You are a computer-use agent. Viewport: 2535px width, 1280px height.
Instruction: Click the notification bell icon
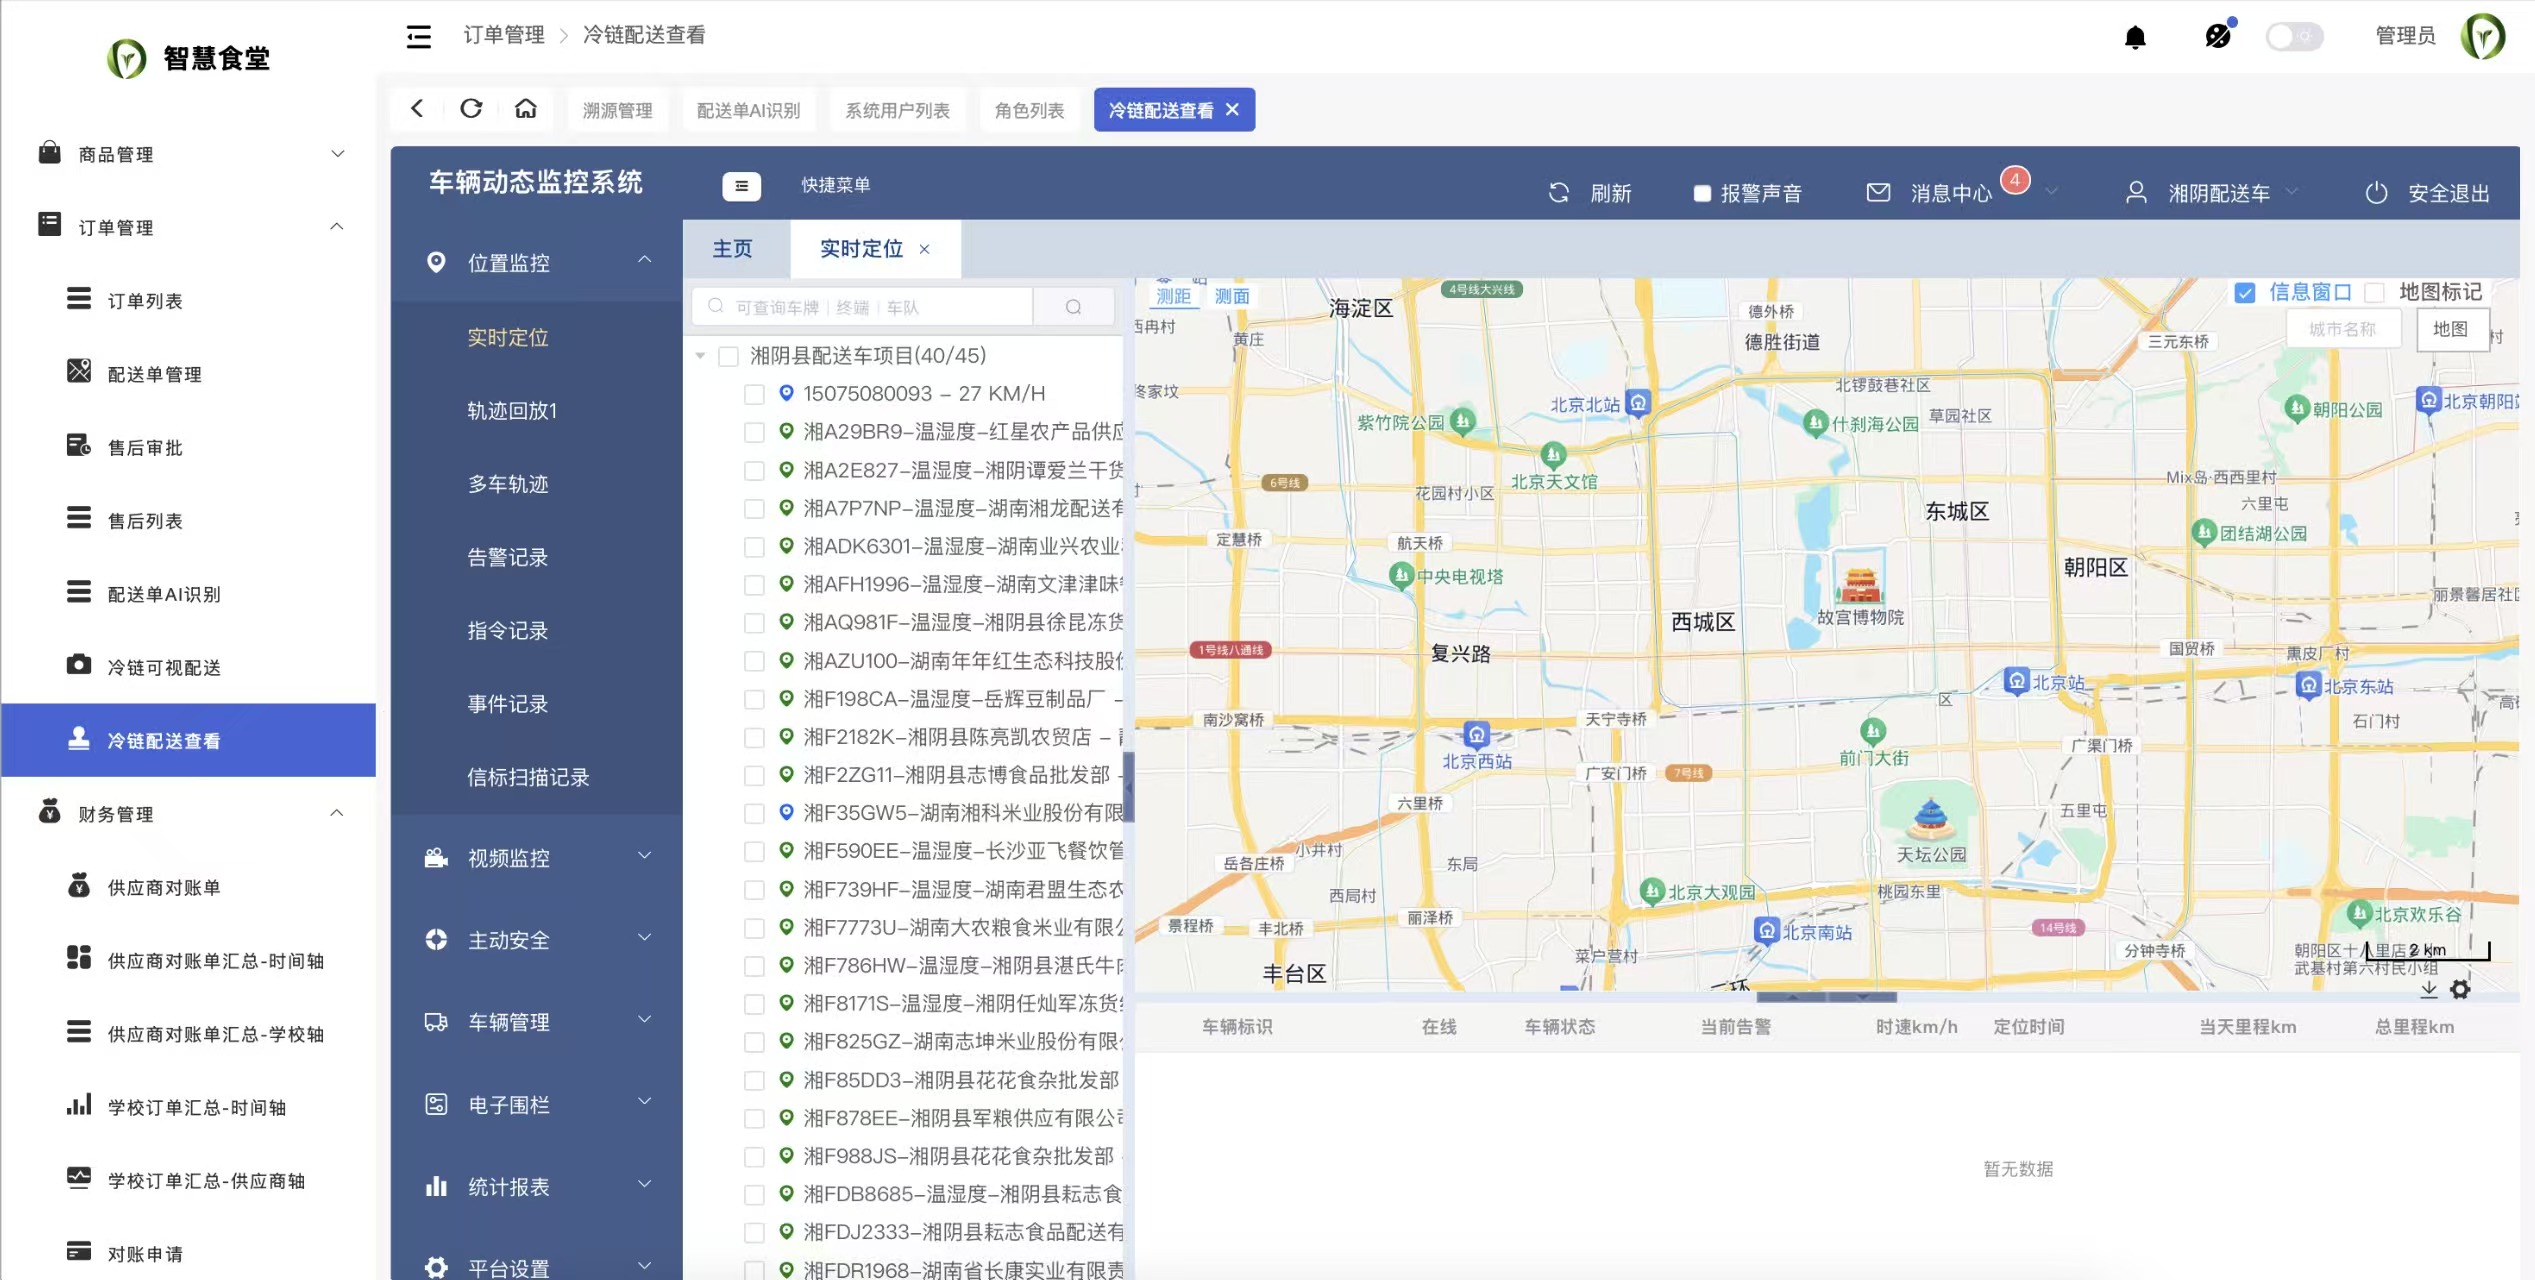tap(2134, 38)
